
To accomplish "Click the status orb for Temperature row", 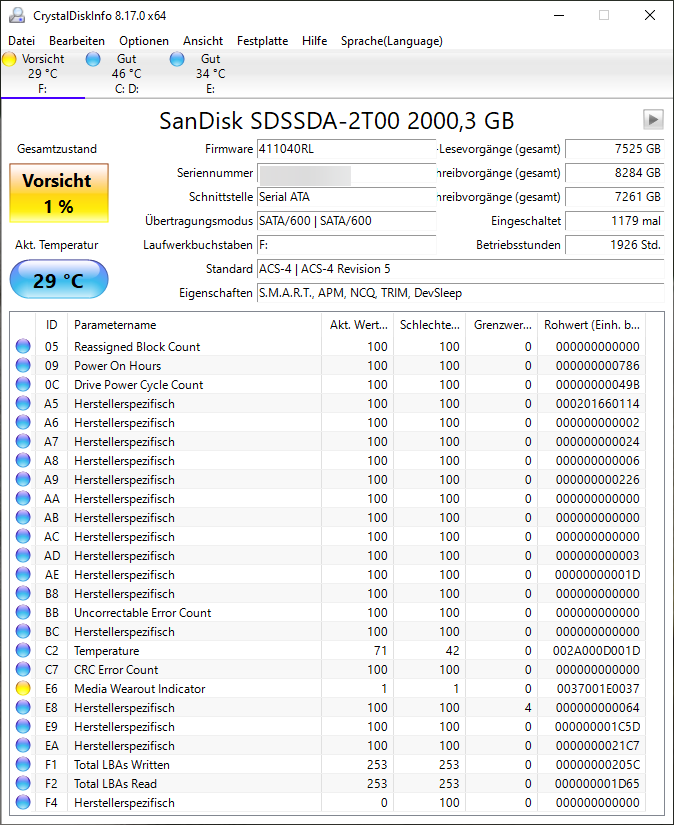I will click(23, 650).
